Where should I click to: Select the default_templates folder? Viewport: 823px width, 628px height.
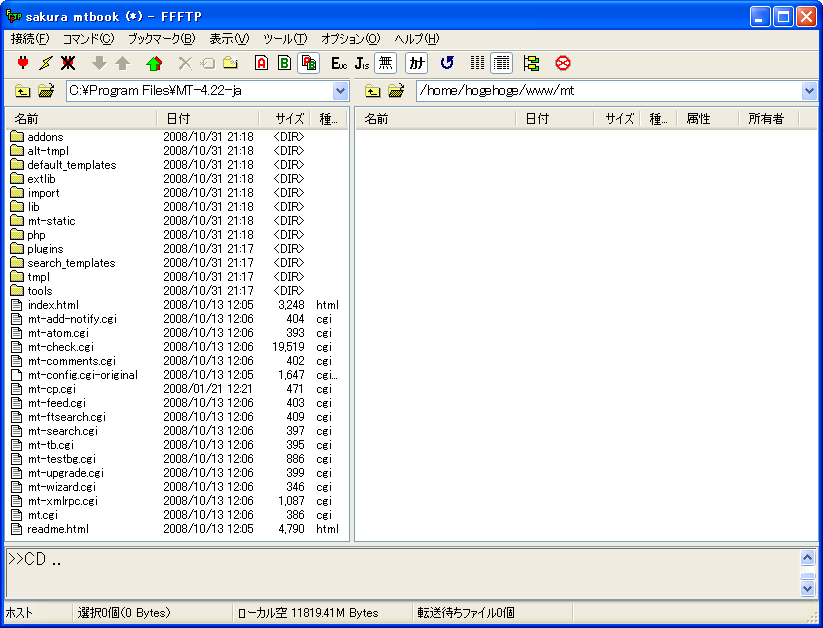(72, 165)
